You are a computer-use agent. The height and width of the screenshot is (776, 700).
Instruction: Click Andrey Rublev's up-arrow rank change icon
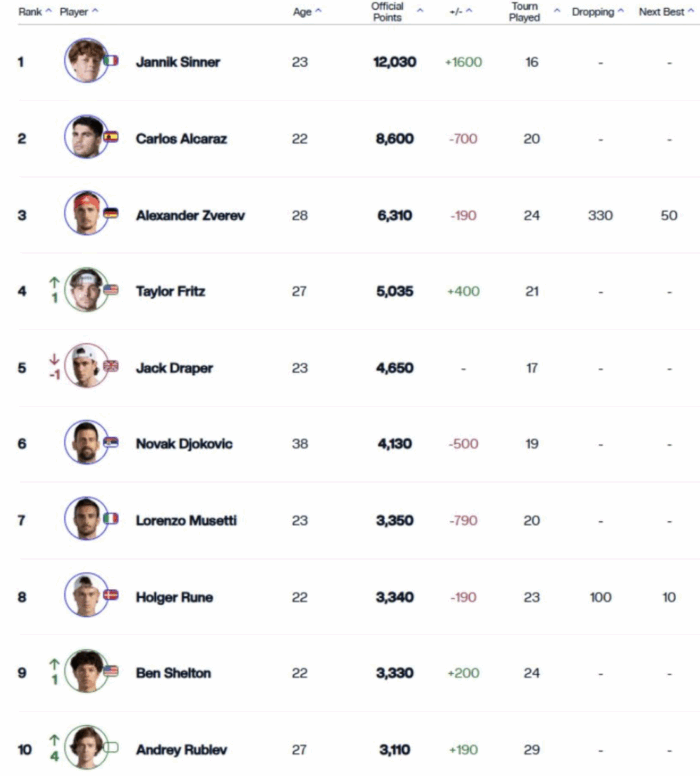point(54,740)
